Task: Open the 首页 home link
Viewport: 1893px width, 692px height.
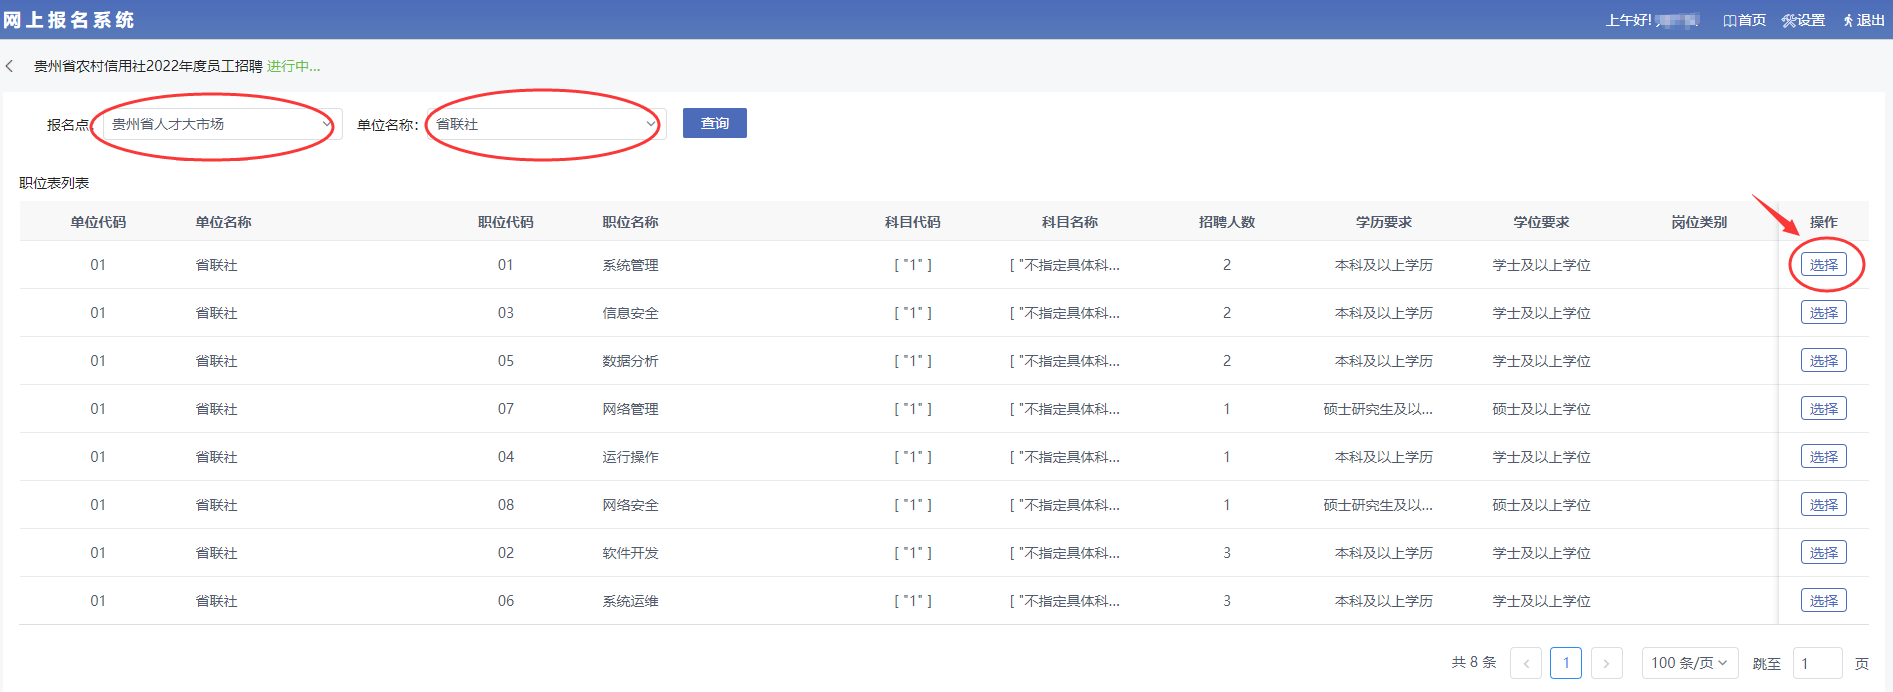Action: (x=1744, y=20)
